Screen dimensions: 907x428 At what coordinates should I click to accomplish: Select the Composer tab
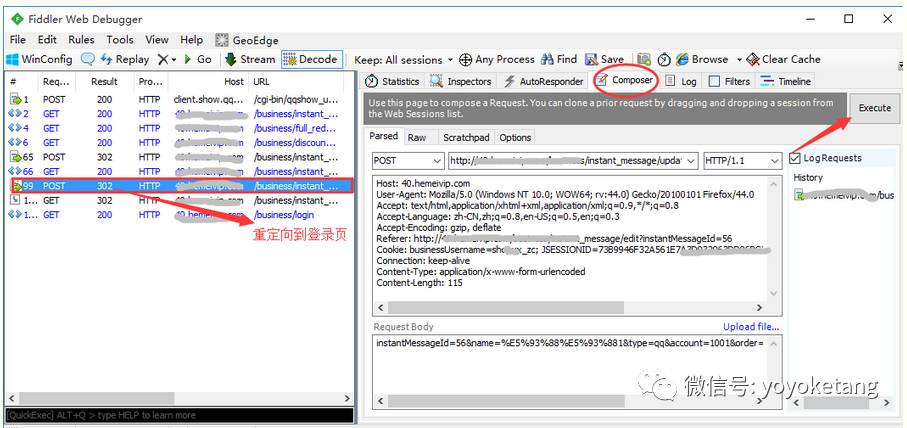[x=626, y=80]
